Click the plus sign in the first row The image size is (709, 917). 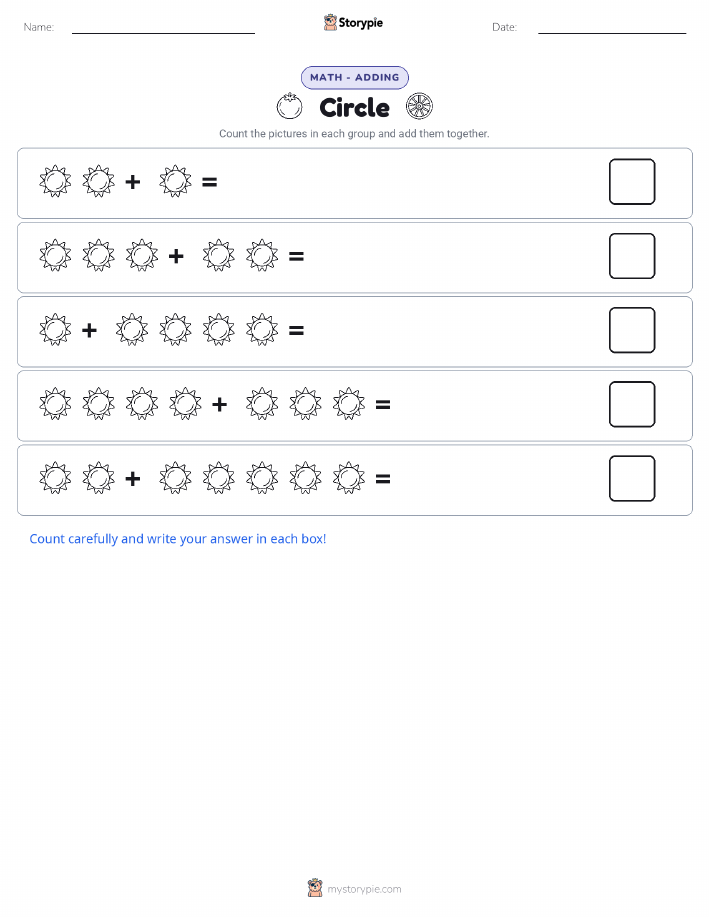(133, 182)
